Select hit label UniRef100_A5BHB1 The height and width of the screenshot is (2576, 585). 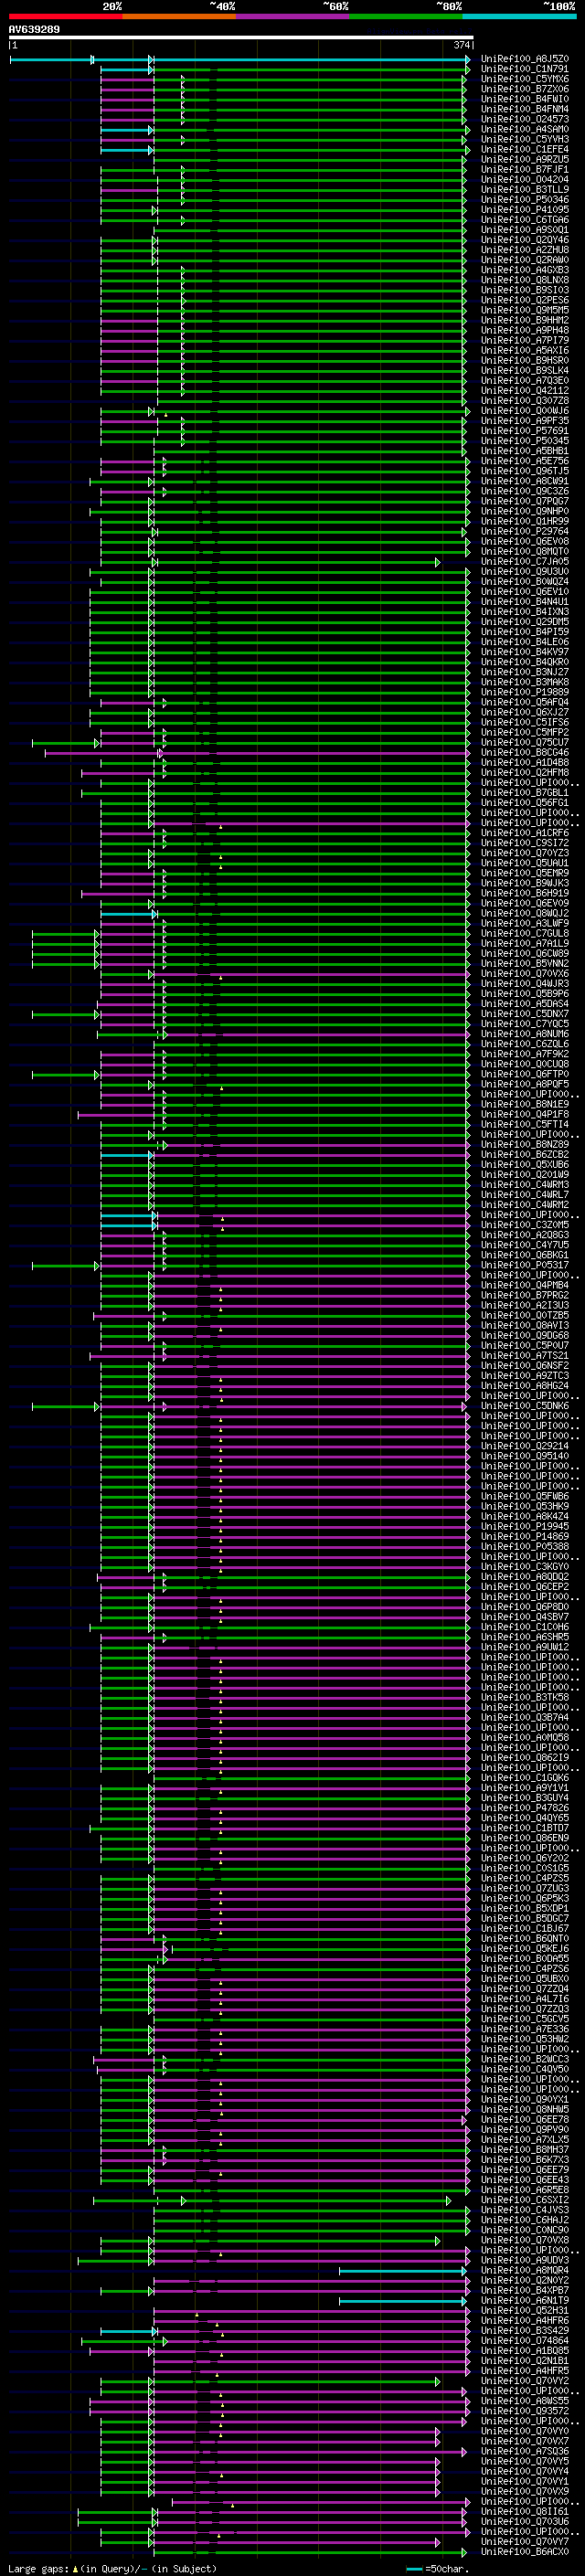[x=525, y=451]
